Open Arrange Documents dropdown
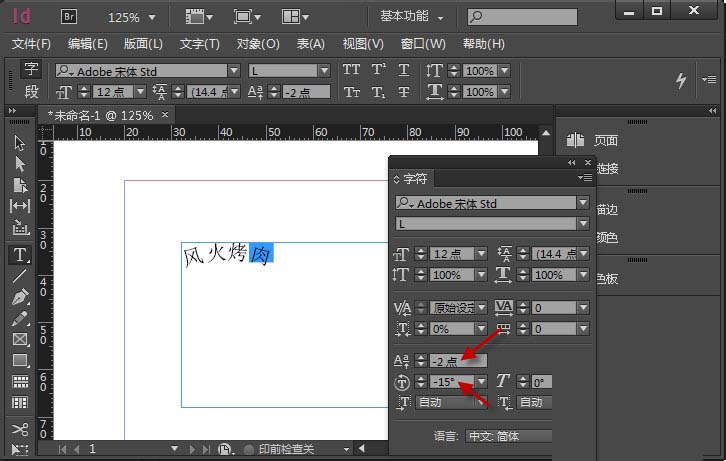 pyautogui.click(x=295, y=17)
